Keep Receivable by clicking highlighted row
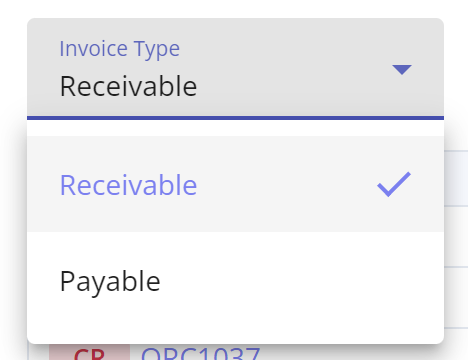 pyautogui.click(x=235, y=184)
